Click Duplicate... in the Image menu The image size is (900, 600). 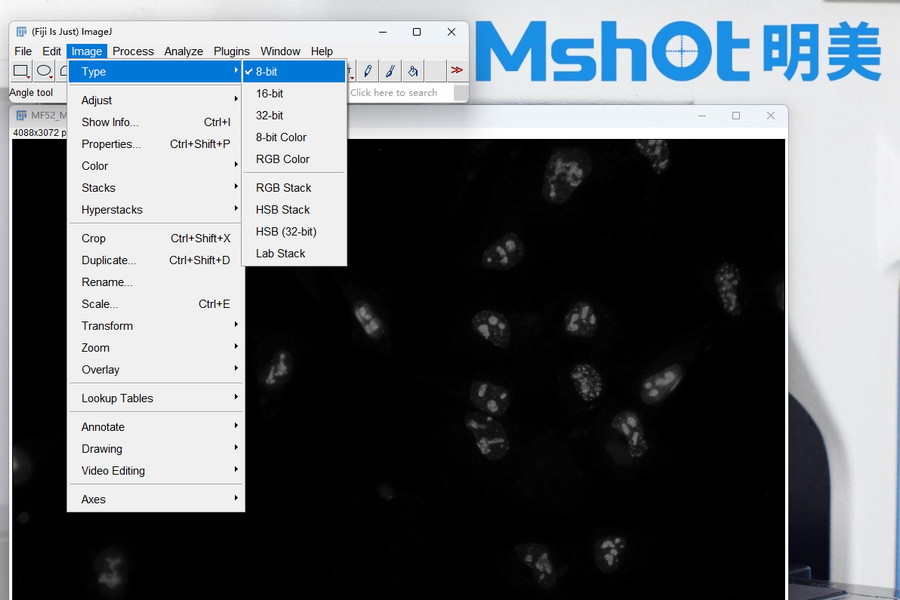pyautogui.click(x=108, y=260)
